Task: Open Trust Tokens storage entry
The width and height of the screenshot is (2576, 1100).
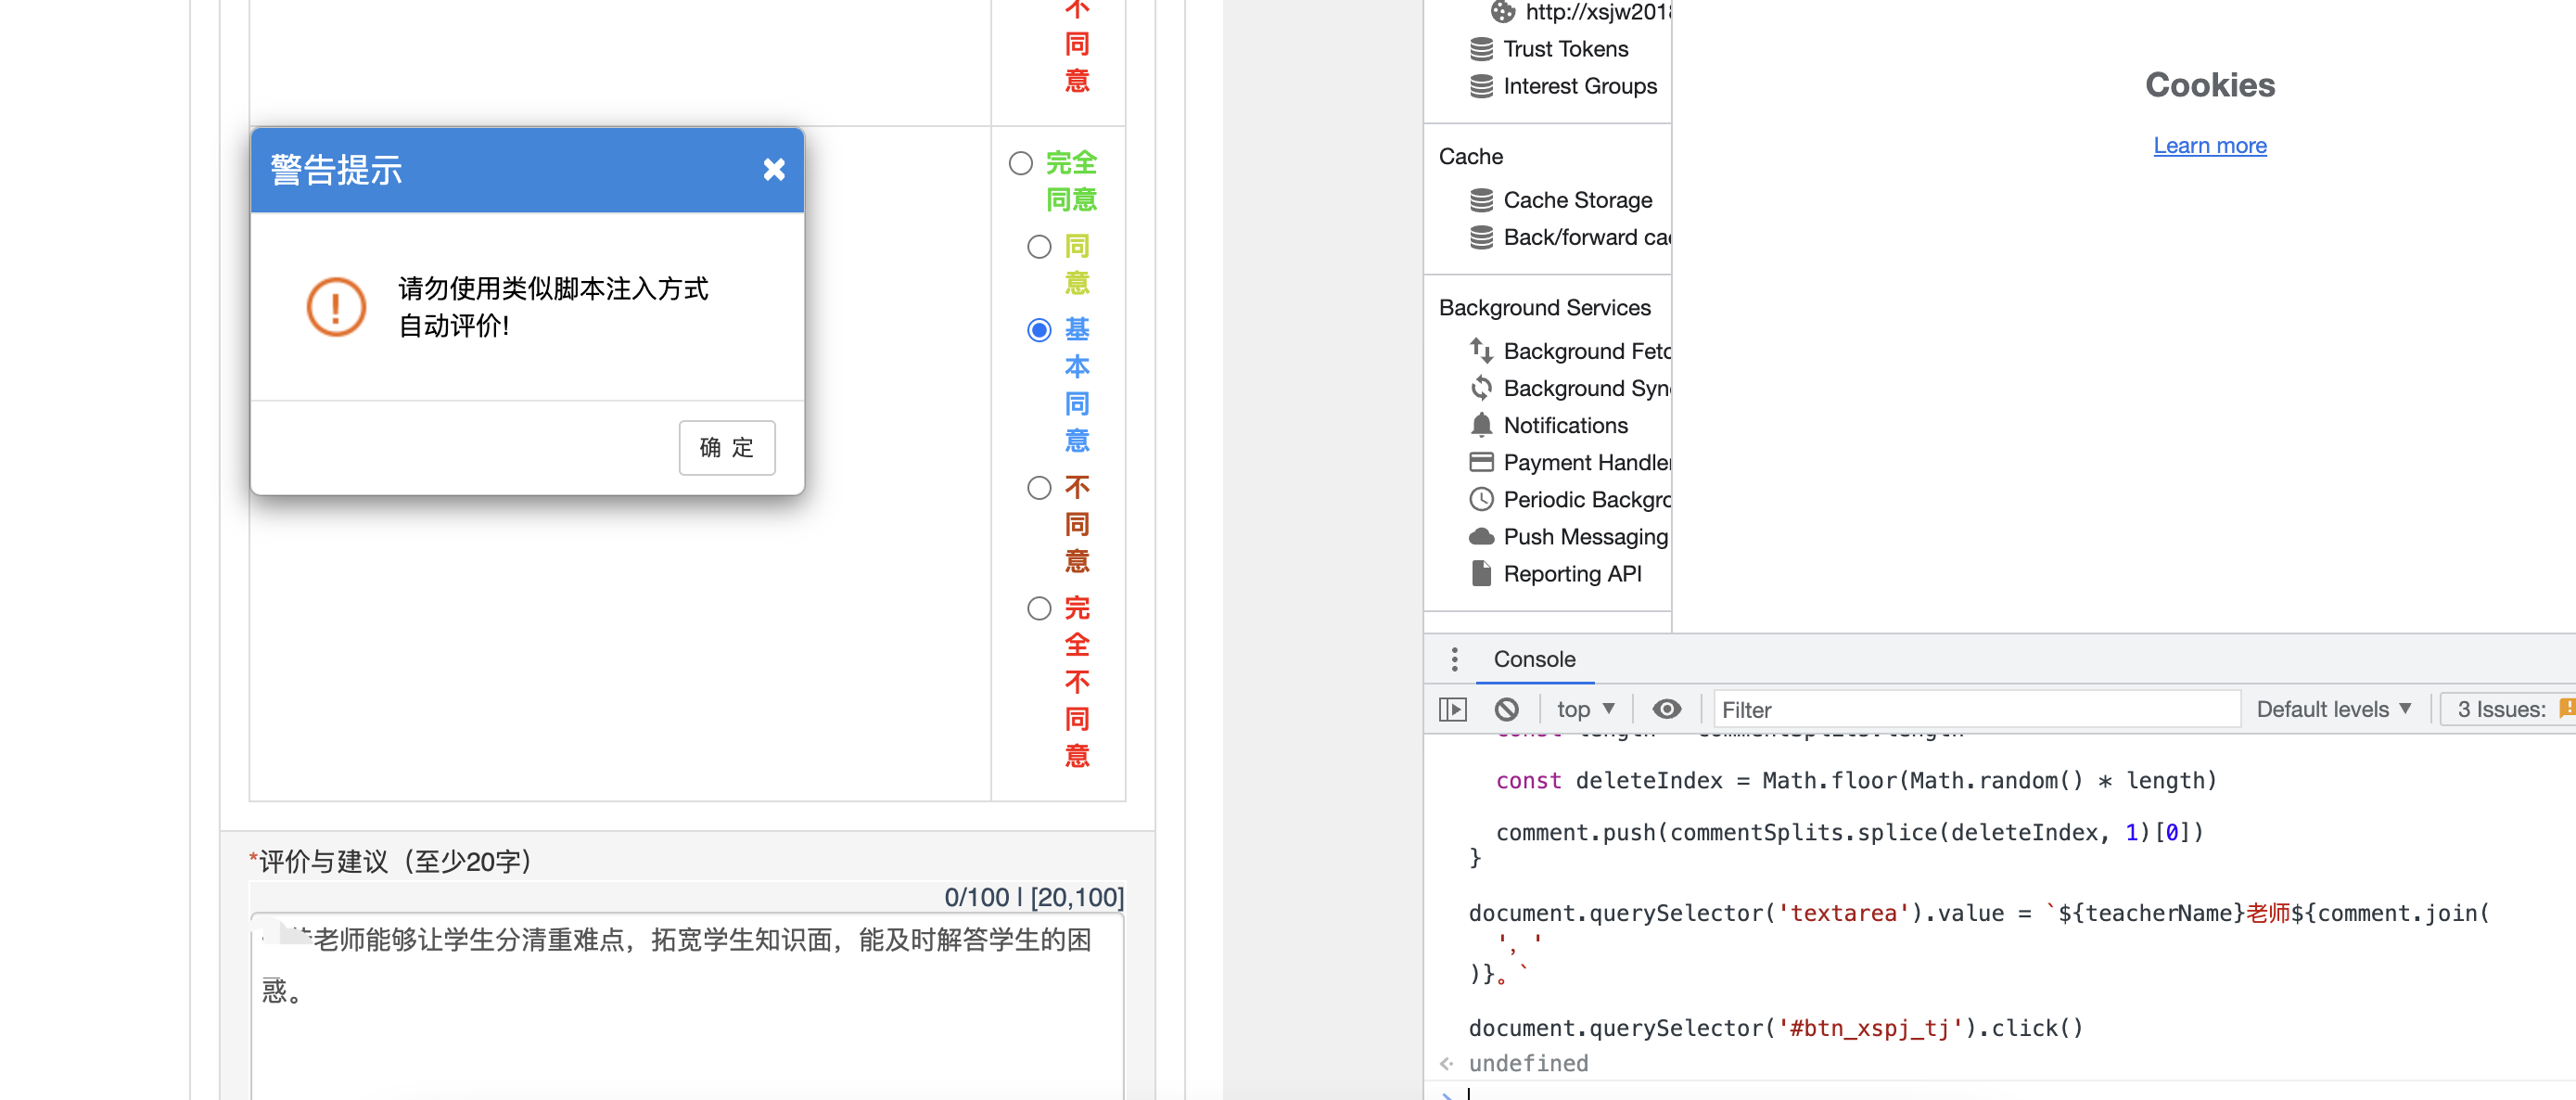Action: (1565, 49)
